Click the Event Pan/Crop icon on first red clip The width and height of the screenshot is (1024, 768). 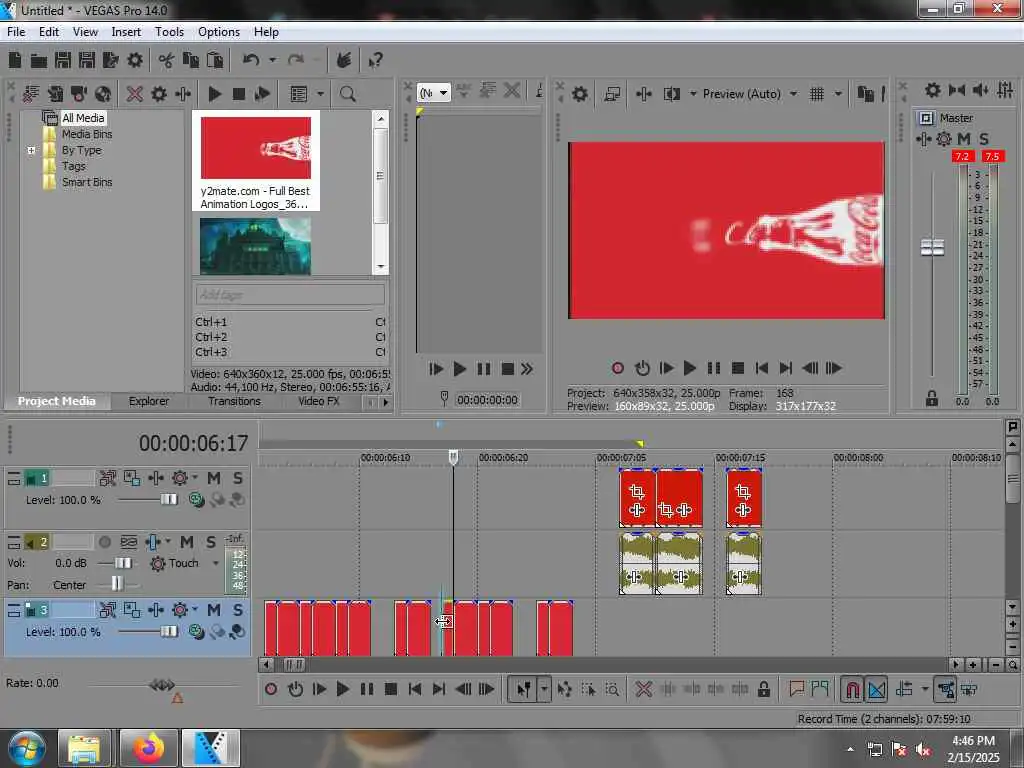[x=637, y=492]
